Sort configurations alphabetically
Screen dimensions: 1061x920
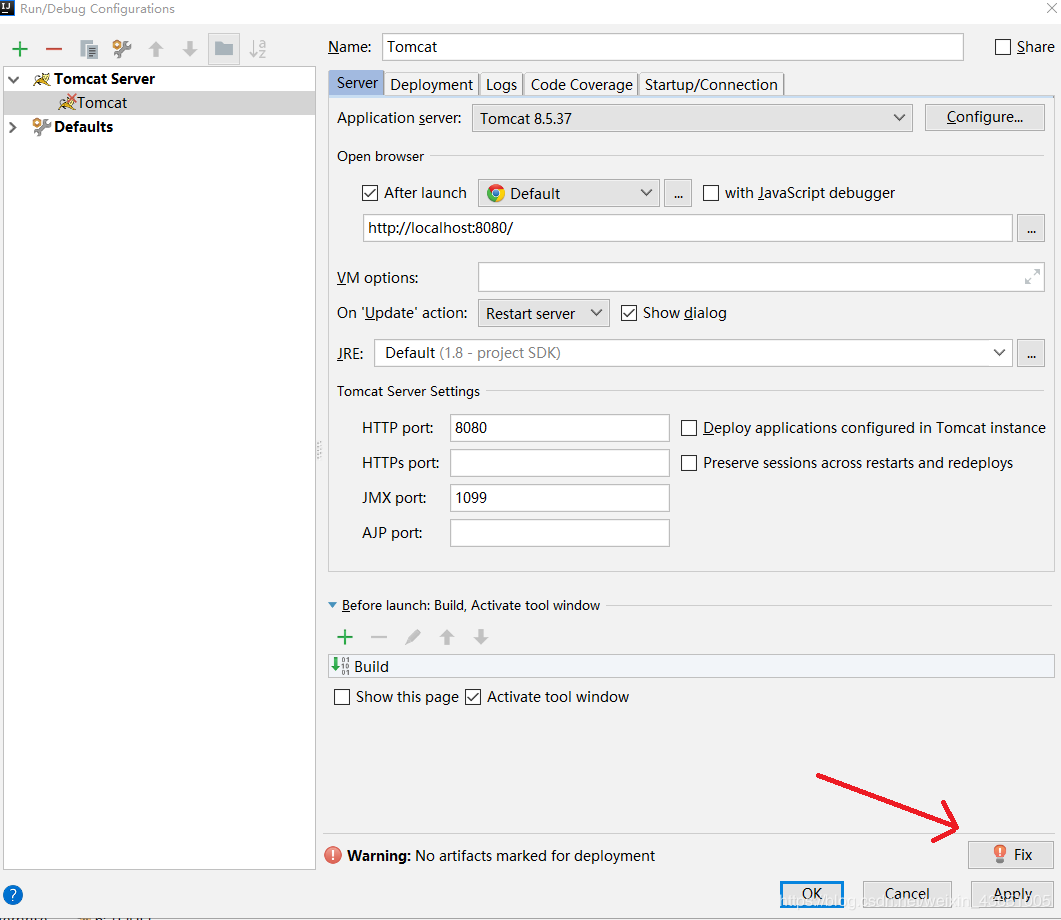click(258, 49)
